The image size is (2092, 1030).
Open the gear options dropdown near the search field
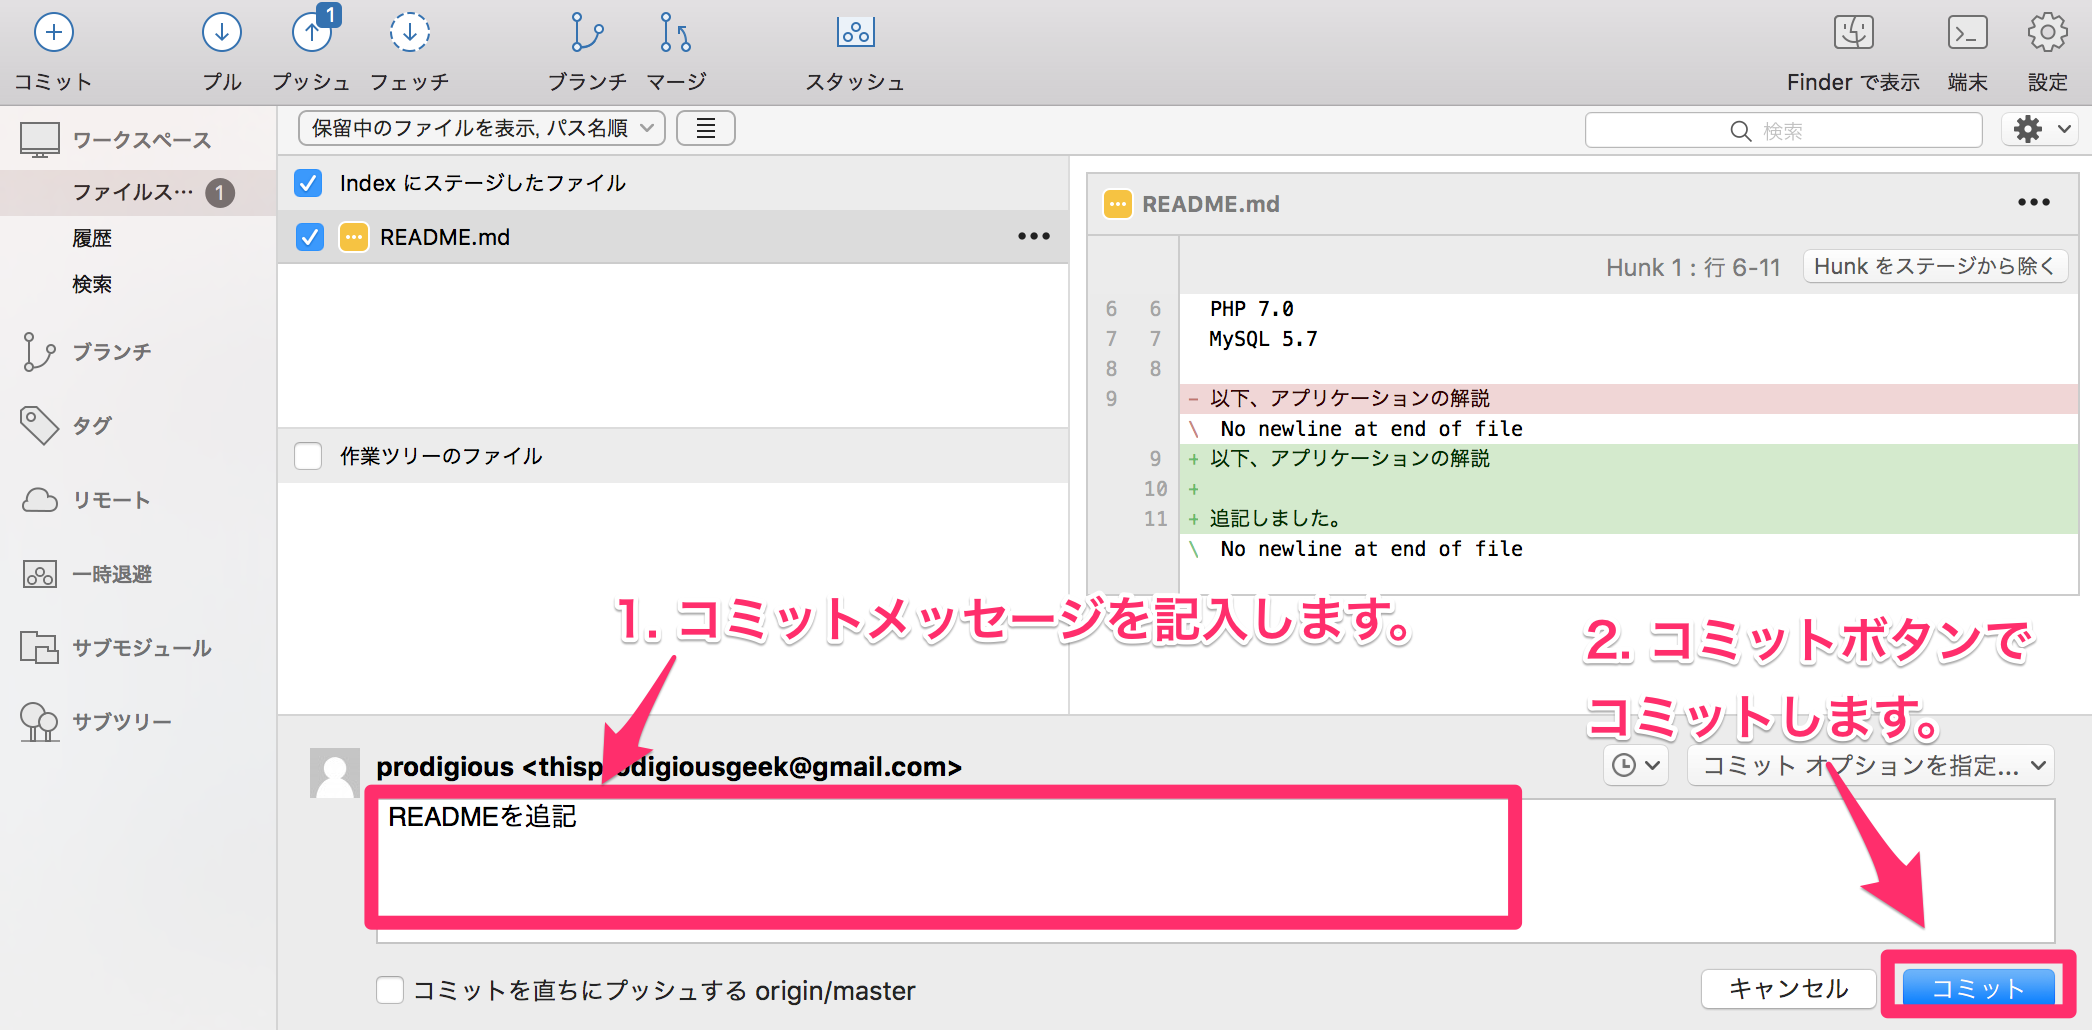click(x=2040, y=129)
